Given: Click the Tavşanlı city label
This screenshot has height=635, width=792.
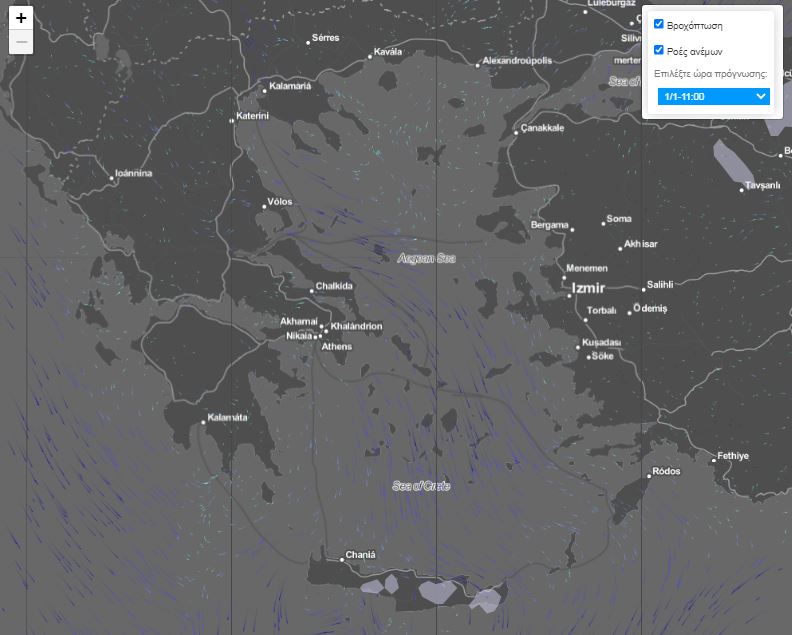Looking at the screenshot, I should pyautogui.click(x=763, y=185).
